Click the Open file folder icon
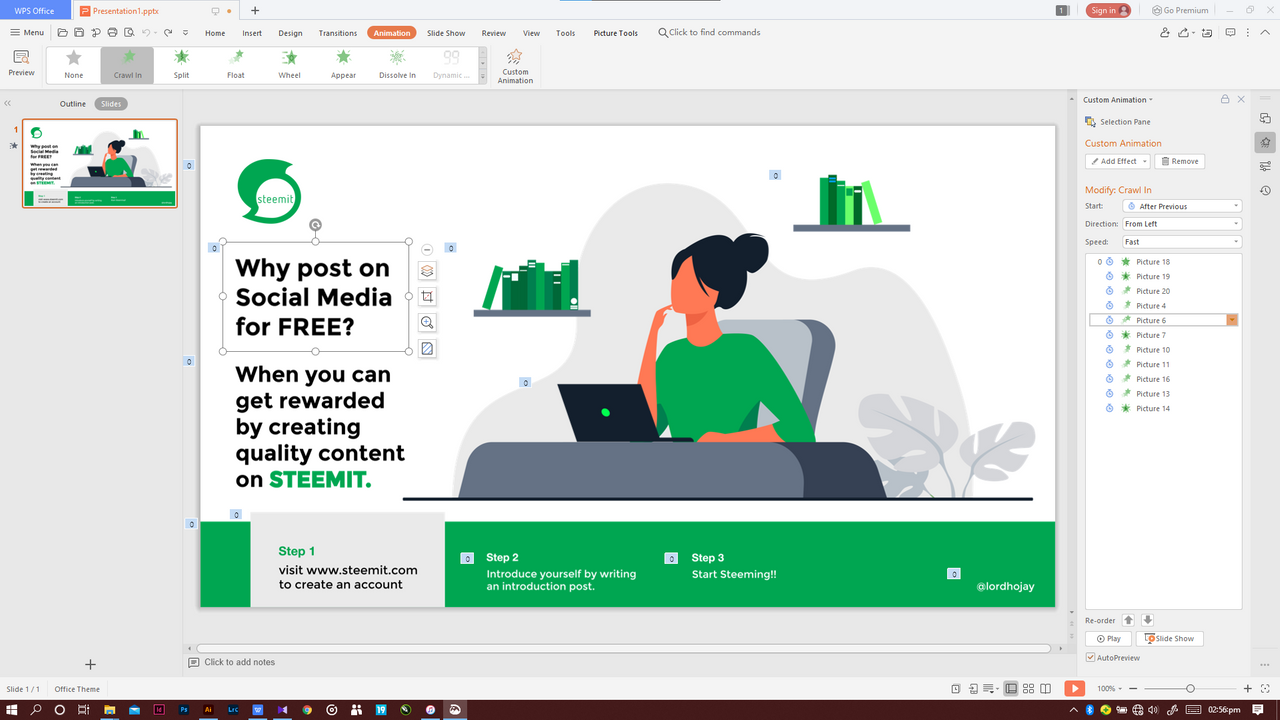Screen dimensions: 1280x720 tap(63, 33)
